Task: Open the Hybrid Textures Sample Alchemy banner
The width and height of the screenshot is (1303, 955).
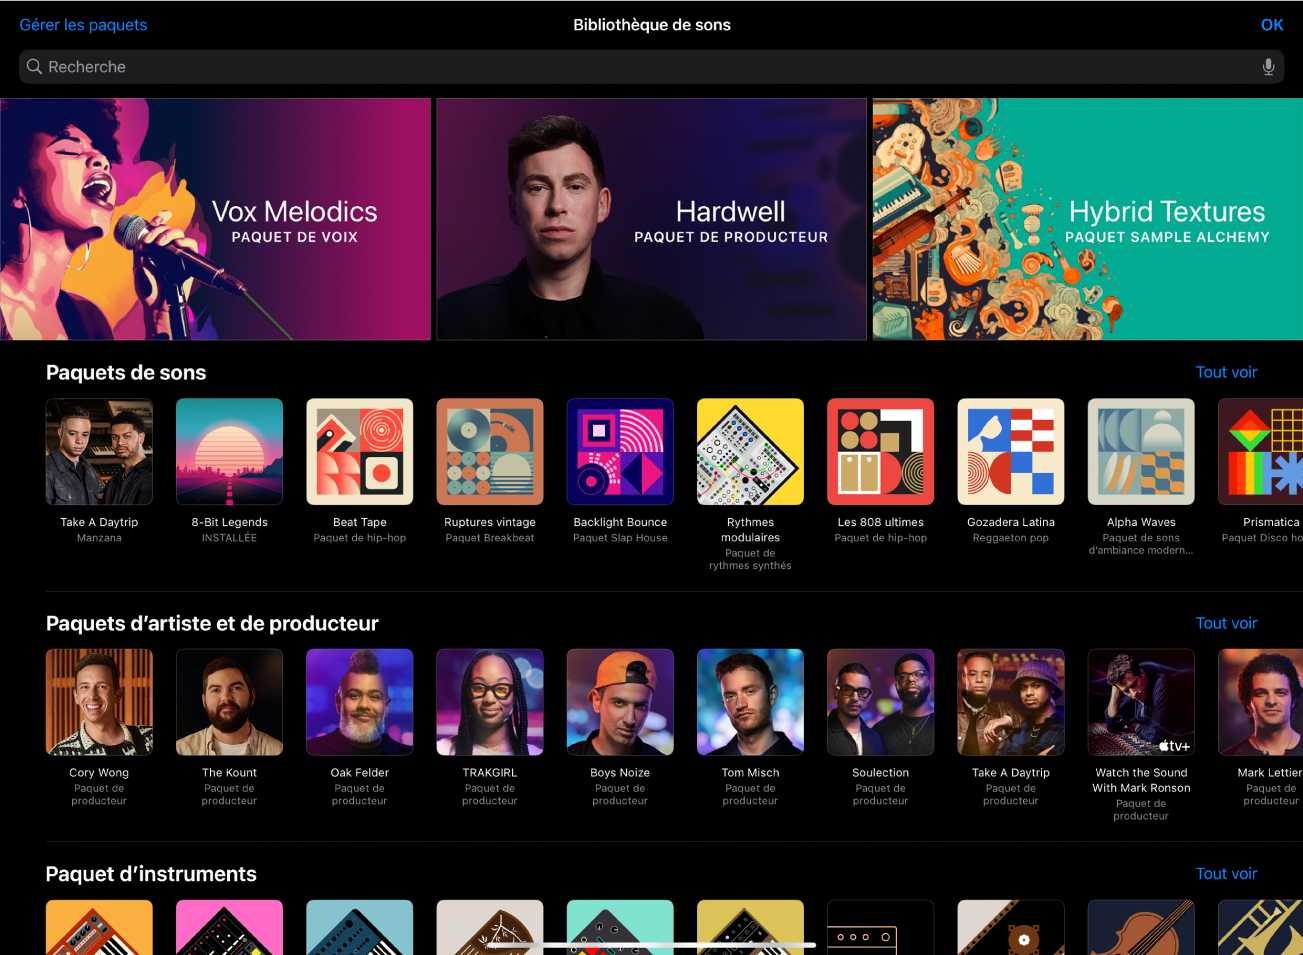Action: (x=1087, y=218)
